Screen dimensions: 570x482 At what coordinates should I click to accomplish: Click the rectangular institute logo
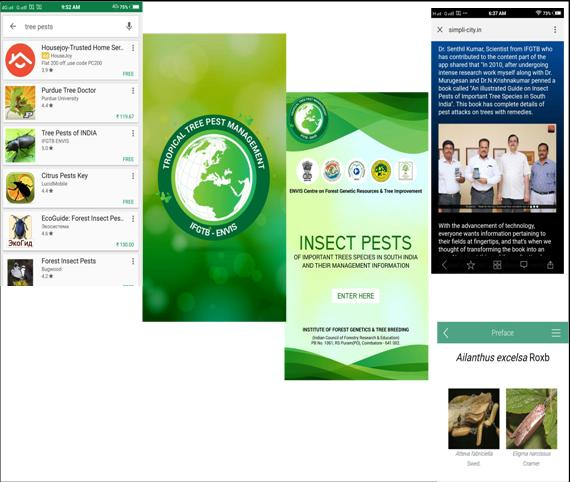(405, 171)
